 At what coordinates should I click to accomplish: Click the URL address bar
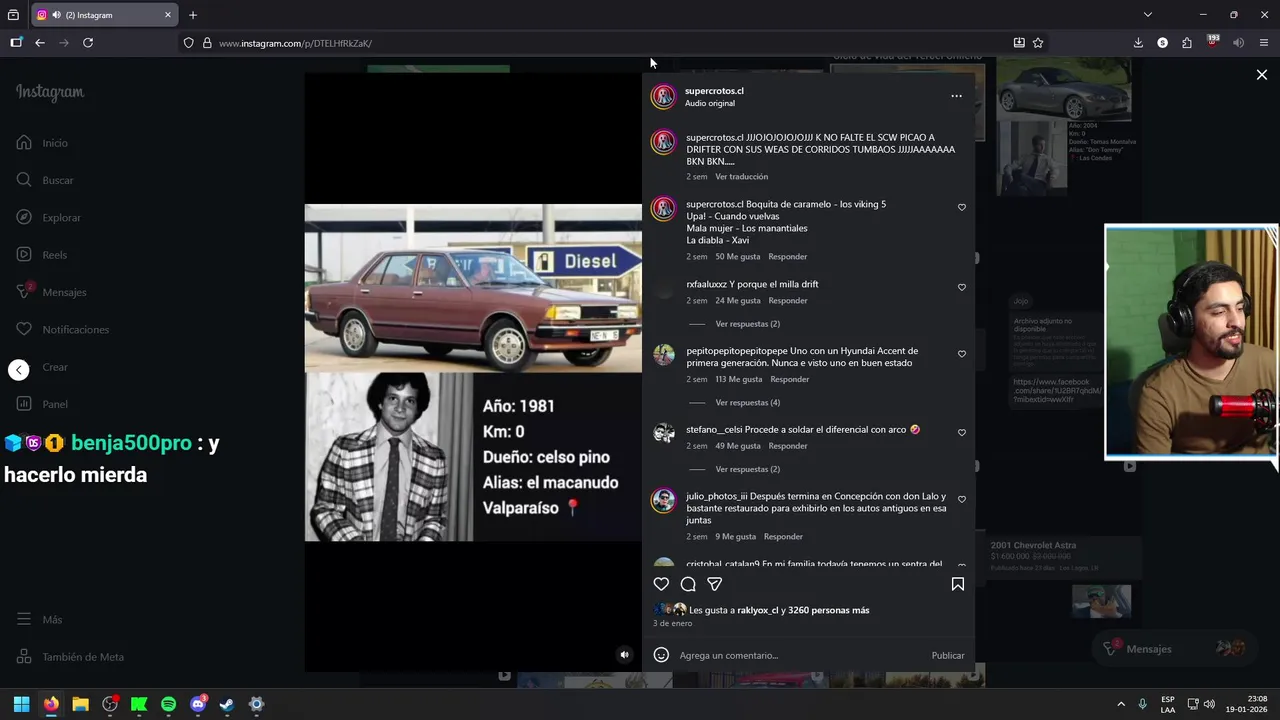(x=600, y=43)
